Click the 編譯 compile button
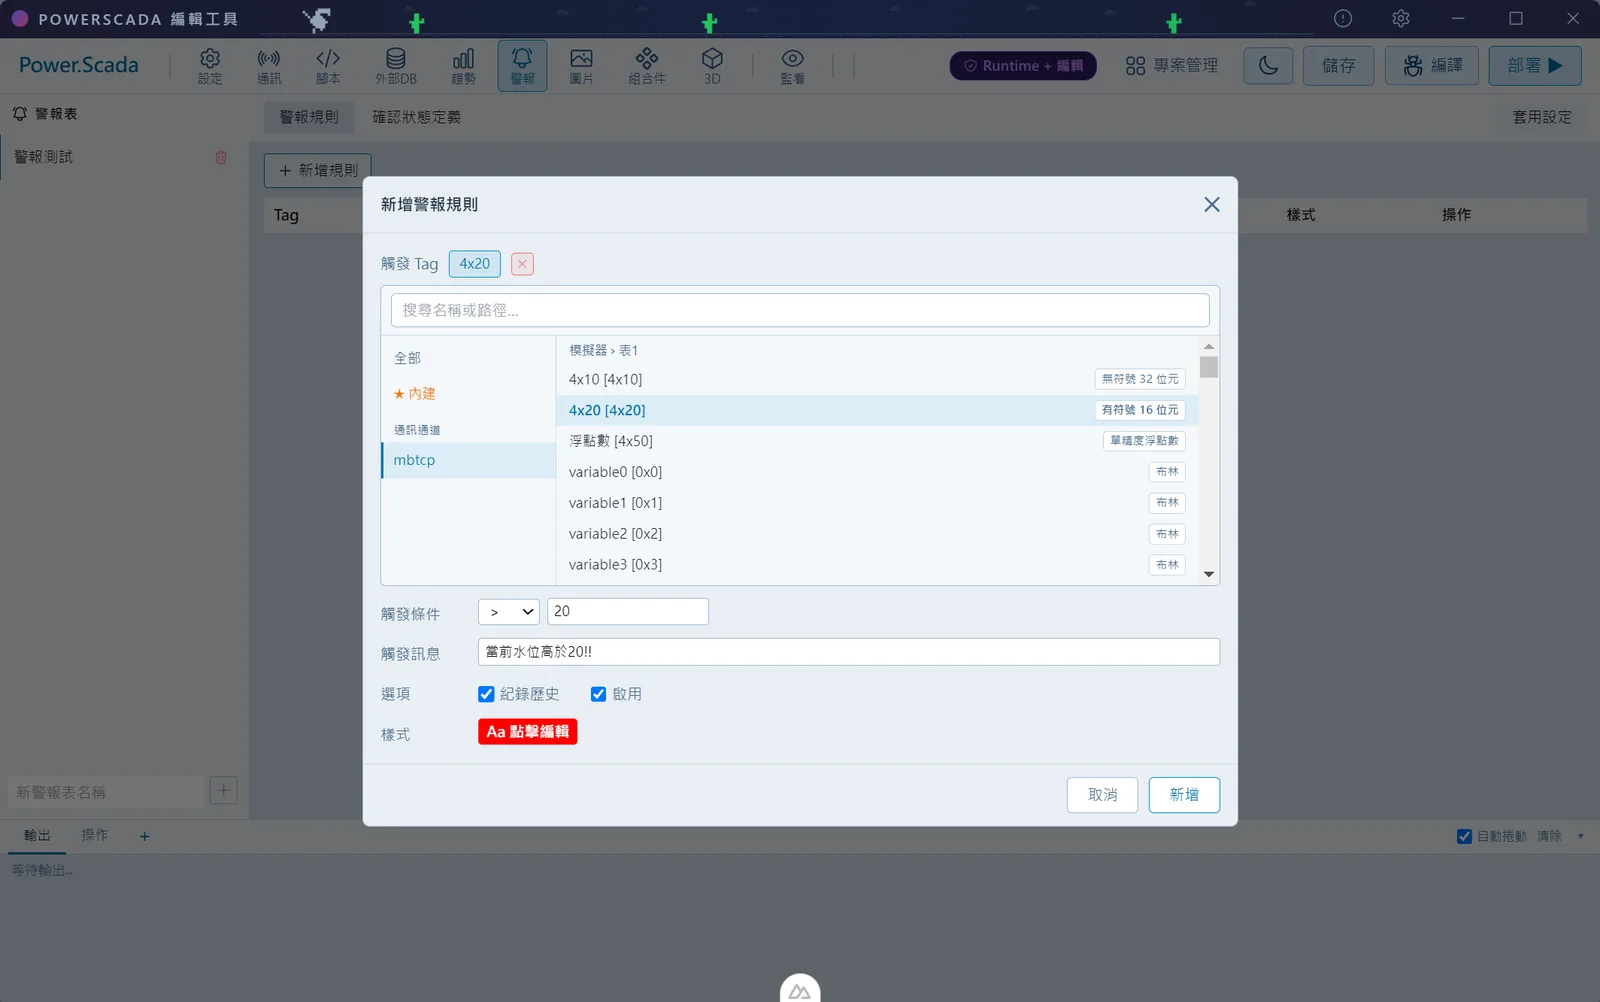This screenshot has height=1002, width=1600. point(1432,66)
